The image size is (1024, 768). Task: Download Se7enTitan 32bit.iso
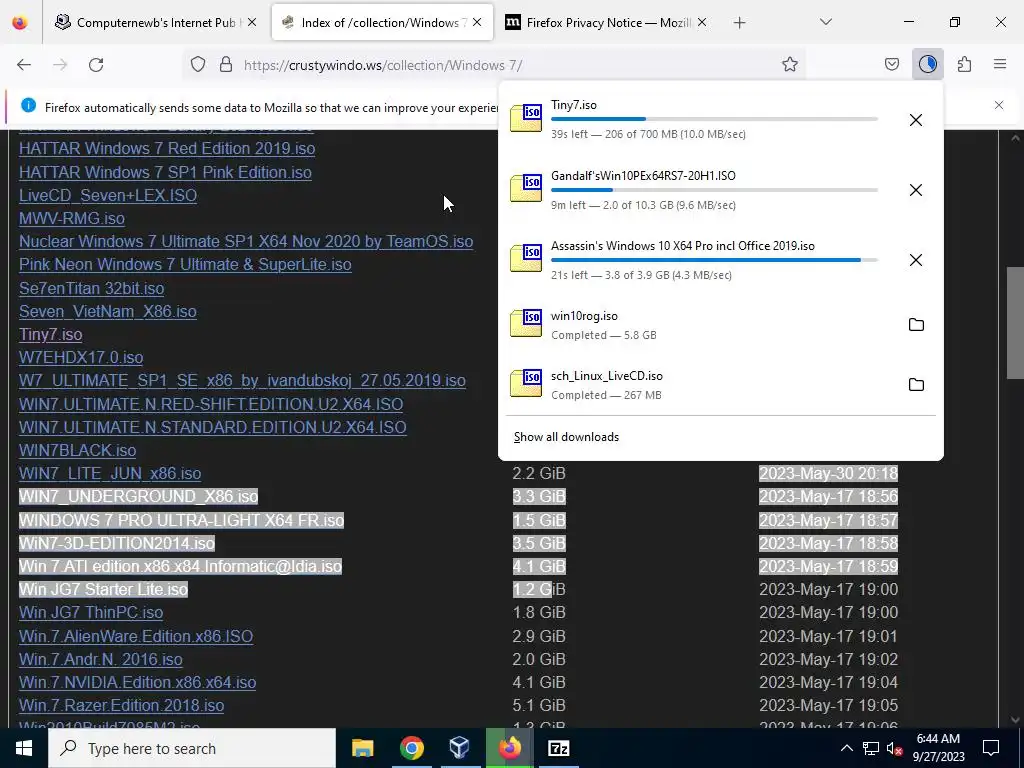[91, 288]
